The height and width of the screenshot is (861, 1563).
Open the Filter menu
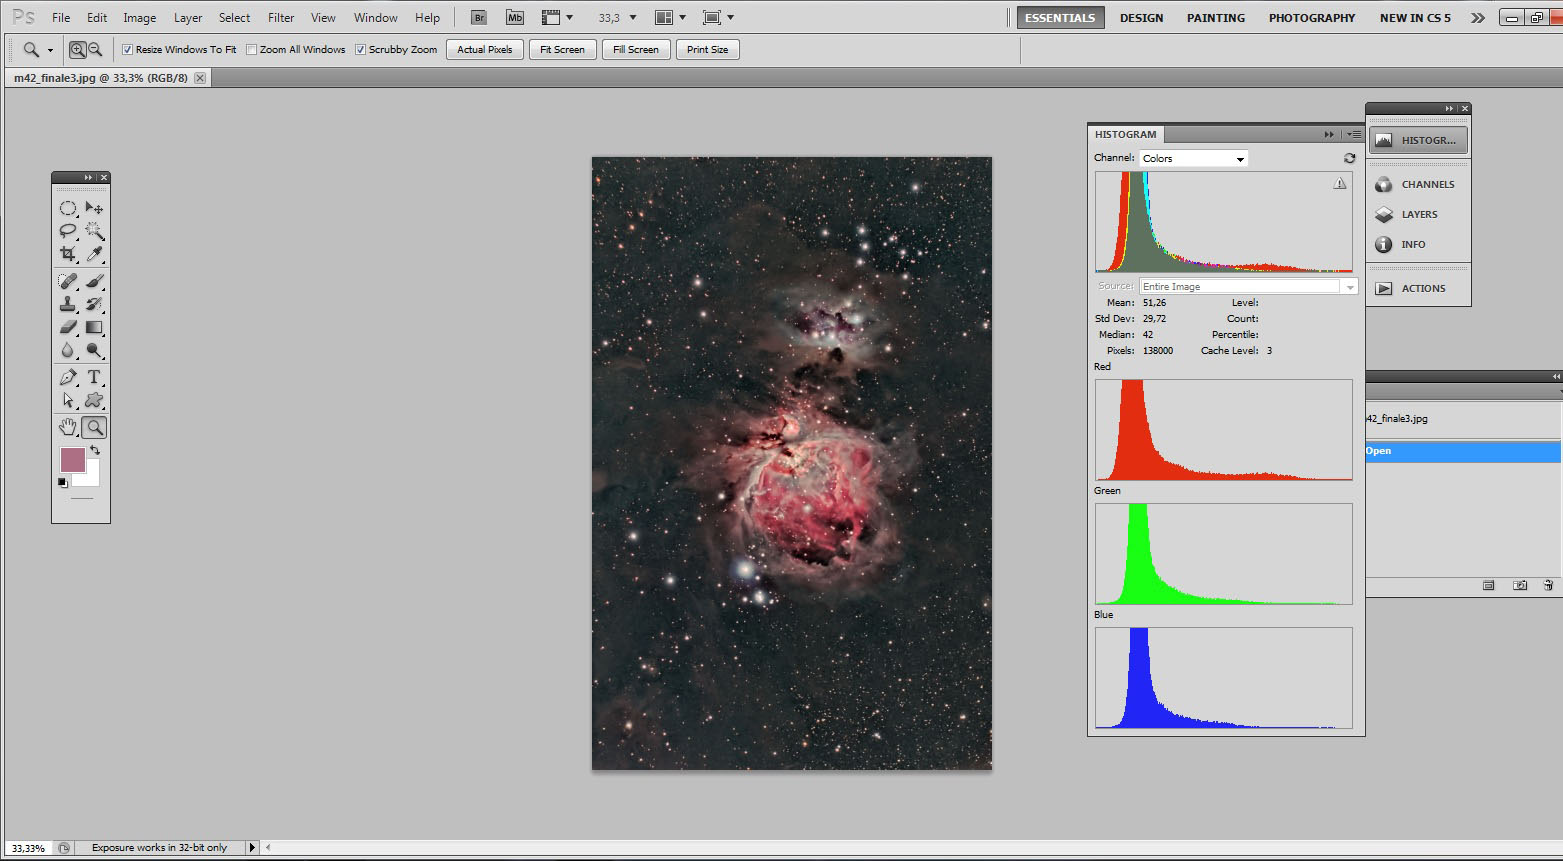(281, 18)
